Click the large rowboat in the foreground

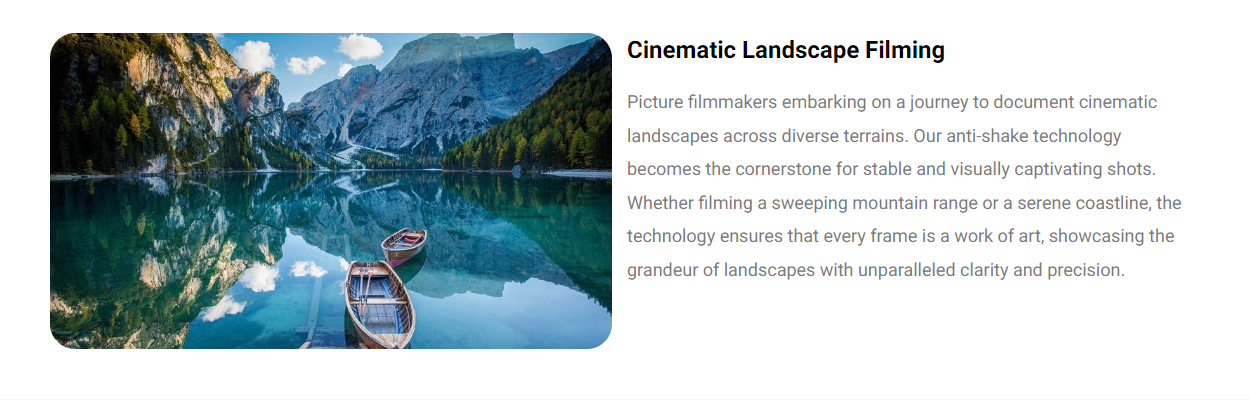click(x=379, y=303)
